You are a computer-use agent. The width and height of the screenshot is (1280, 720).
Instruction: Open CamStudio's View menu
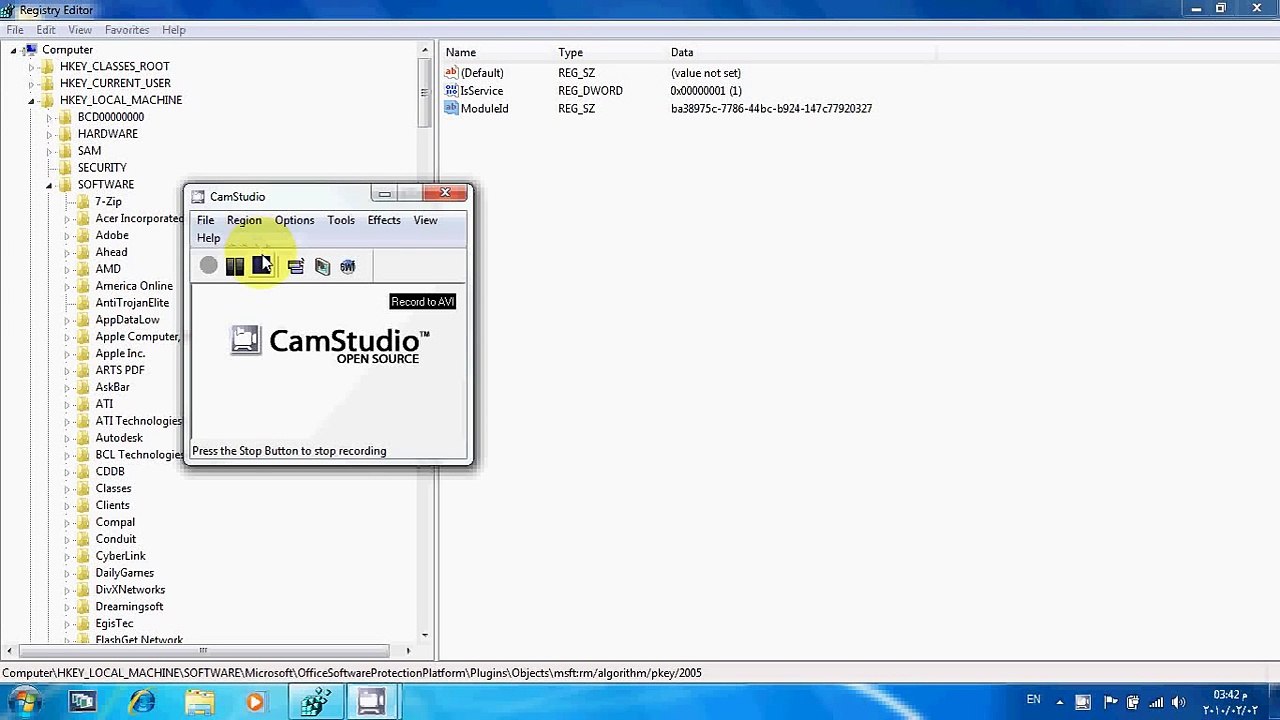(425, 220)
